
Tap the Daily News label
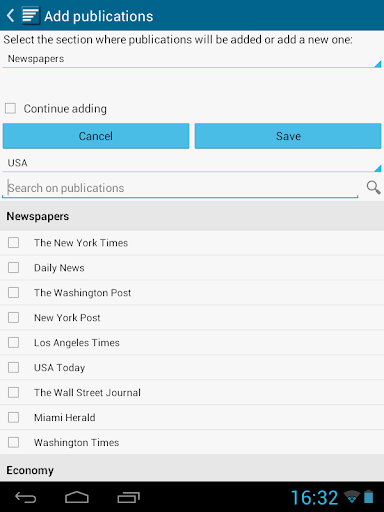point(59,268)
